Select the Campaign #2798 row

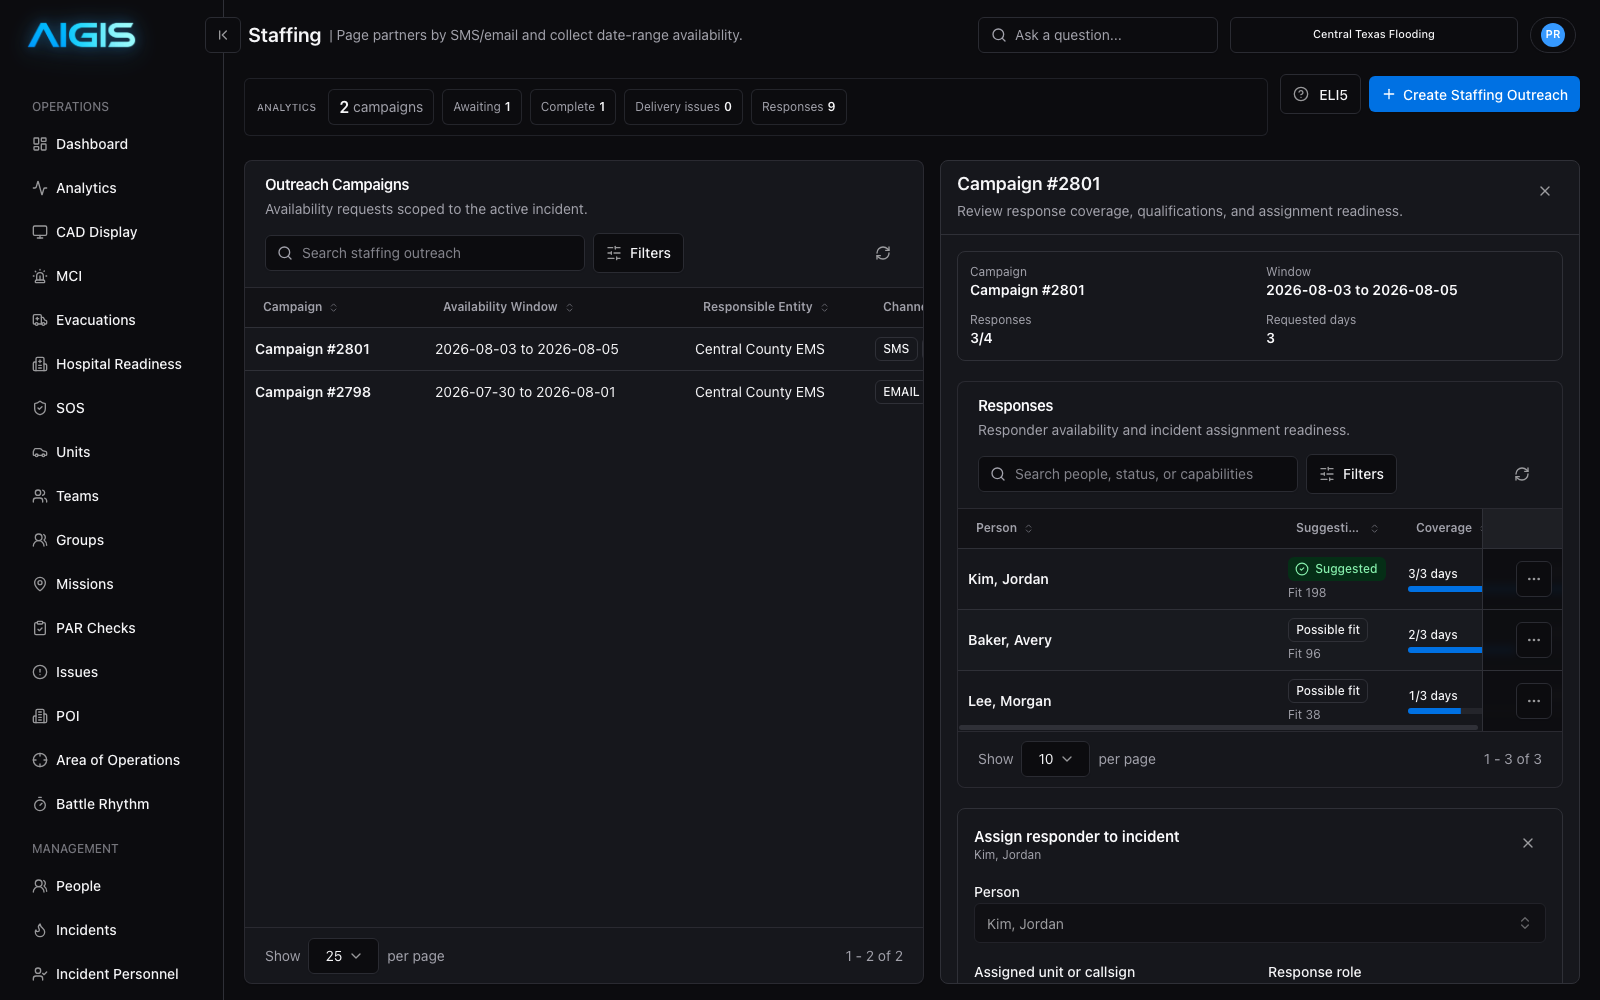[x=584, y=392]
